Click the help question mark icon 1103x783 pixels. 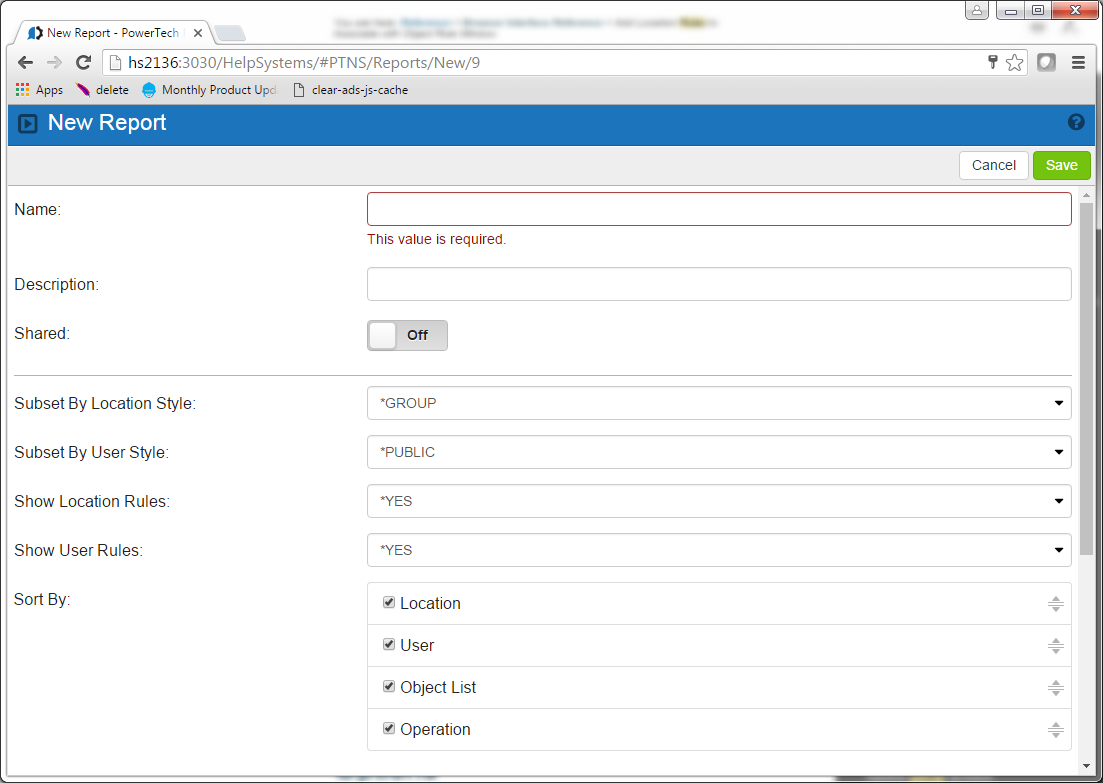tap(1076, 122)
